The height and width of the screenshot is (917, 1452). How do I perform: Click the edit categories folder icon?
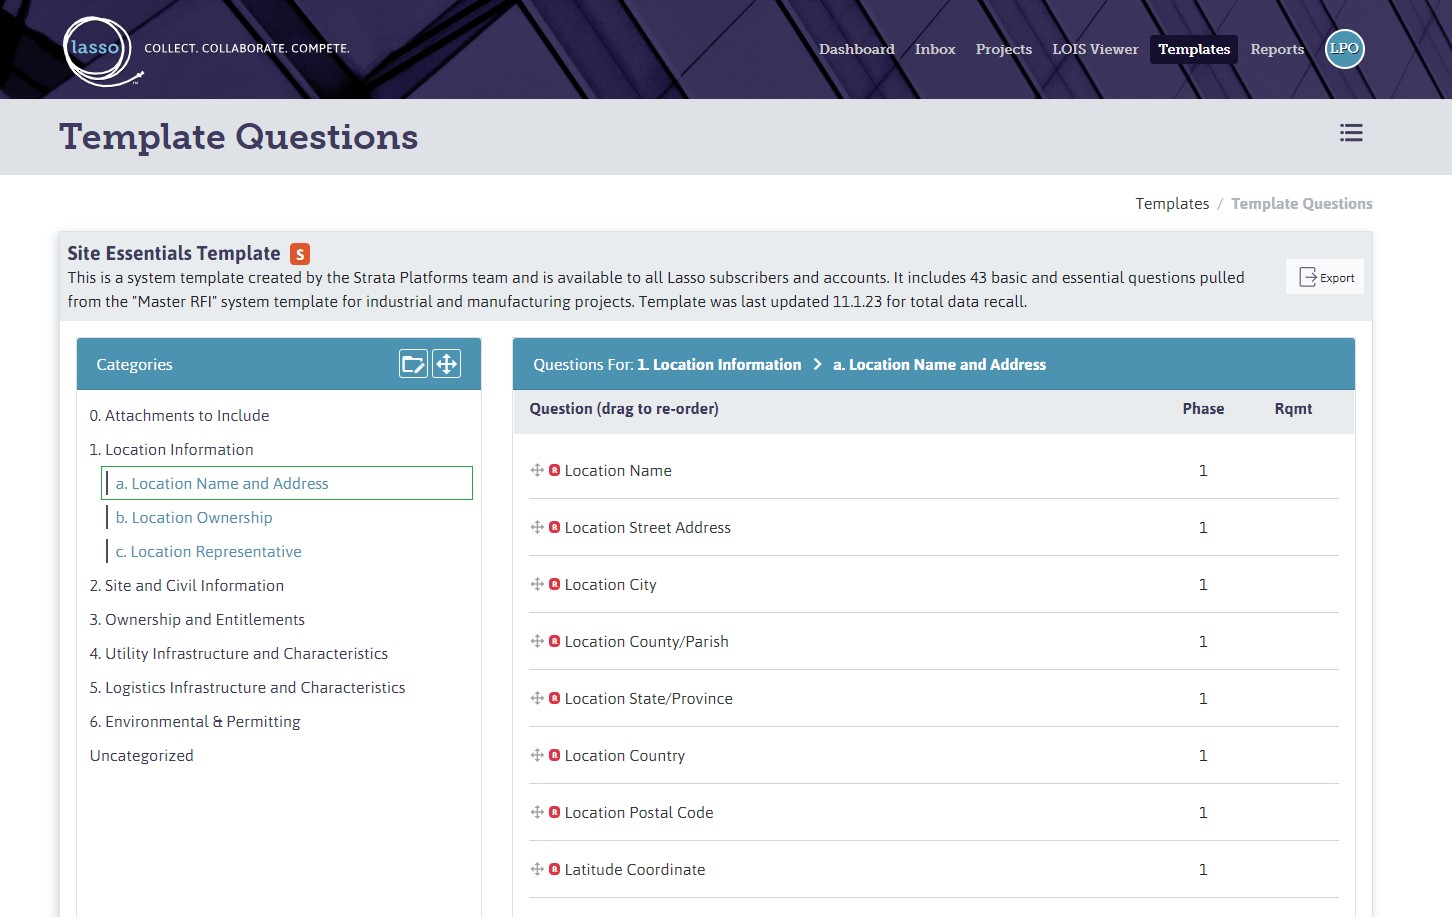click(x=413, y=363)
